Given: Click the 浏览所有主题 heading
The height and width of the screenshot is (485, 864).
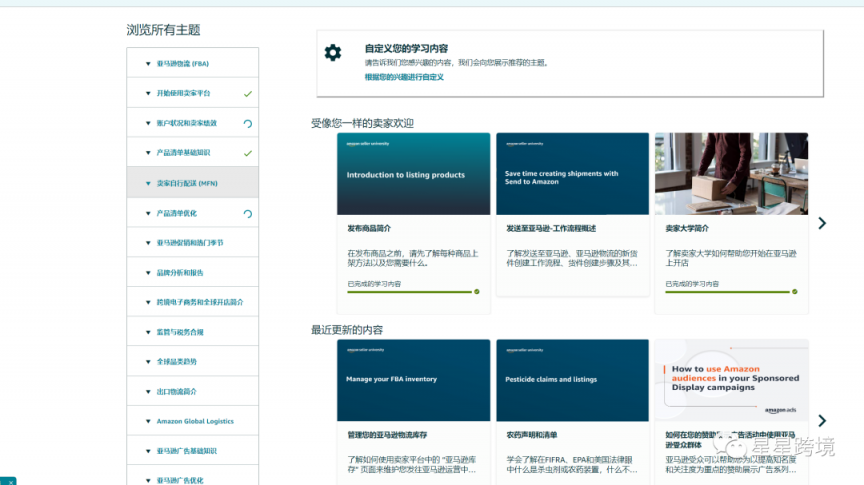Looking at the screenshot, I should [163, 30].
